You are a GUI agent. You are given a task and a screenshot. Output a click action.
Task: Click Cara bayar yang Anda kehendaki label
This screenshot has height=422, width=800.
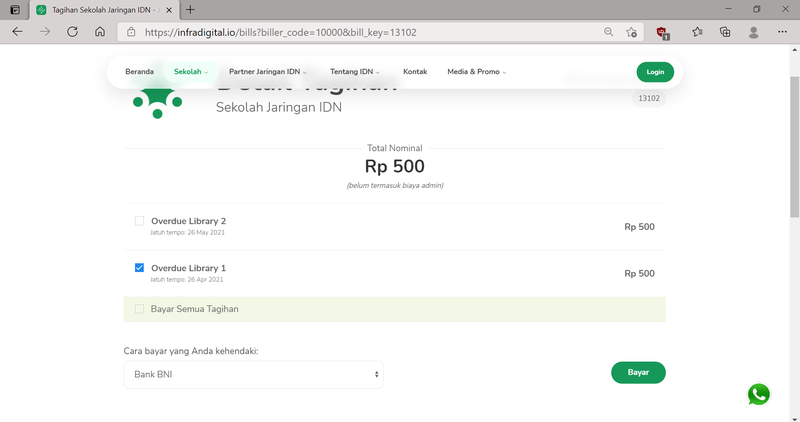[x=191, y=351]
